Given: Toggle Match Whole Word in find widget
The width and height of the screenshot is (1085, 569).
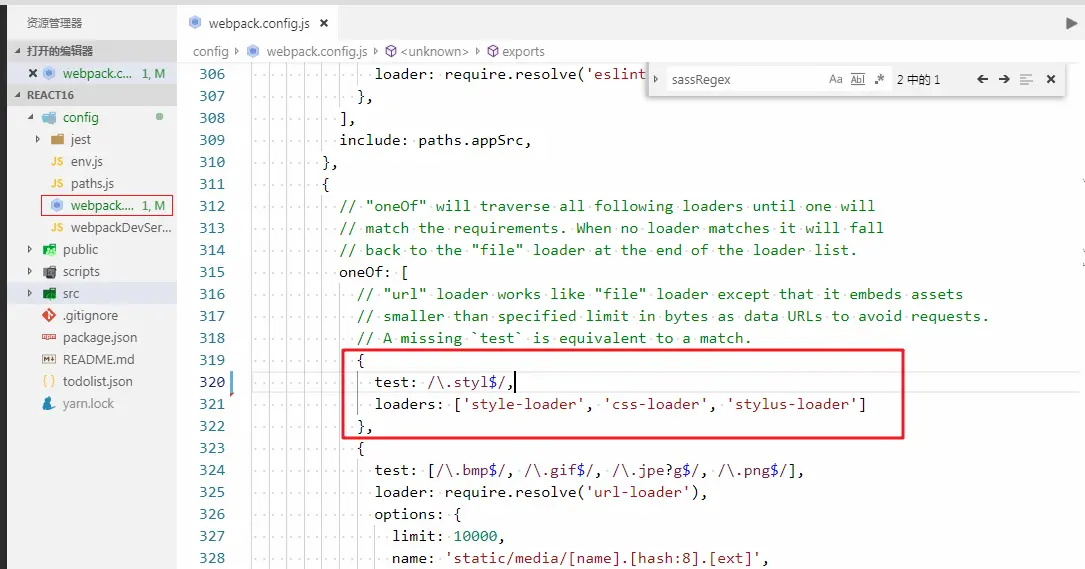Looking at the screenshot, I should (857, 80).
